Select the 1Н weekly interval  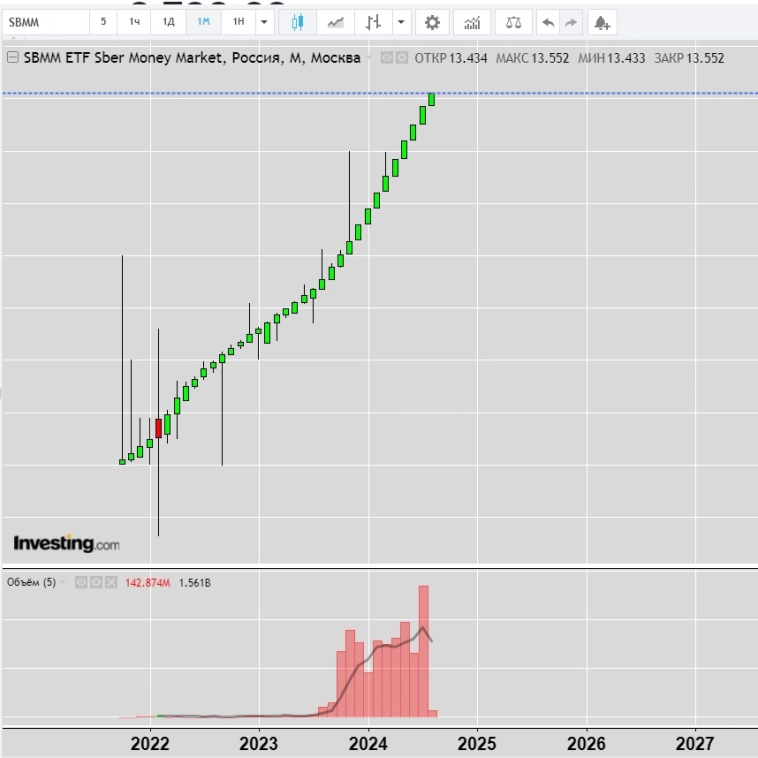pyautogui.click(x=238, y=22)
